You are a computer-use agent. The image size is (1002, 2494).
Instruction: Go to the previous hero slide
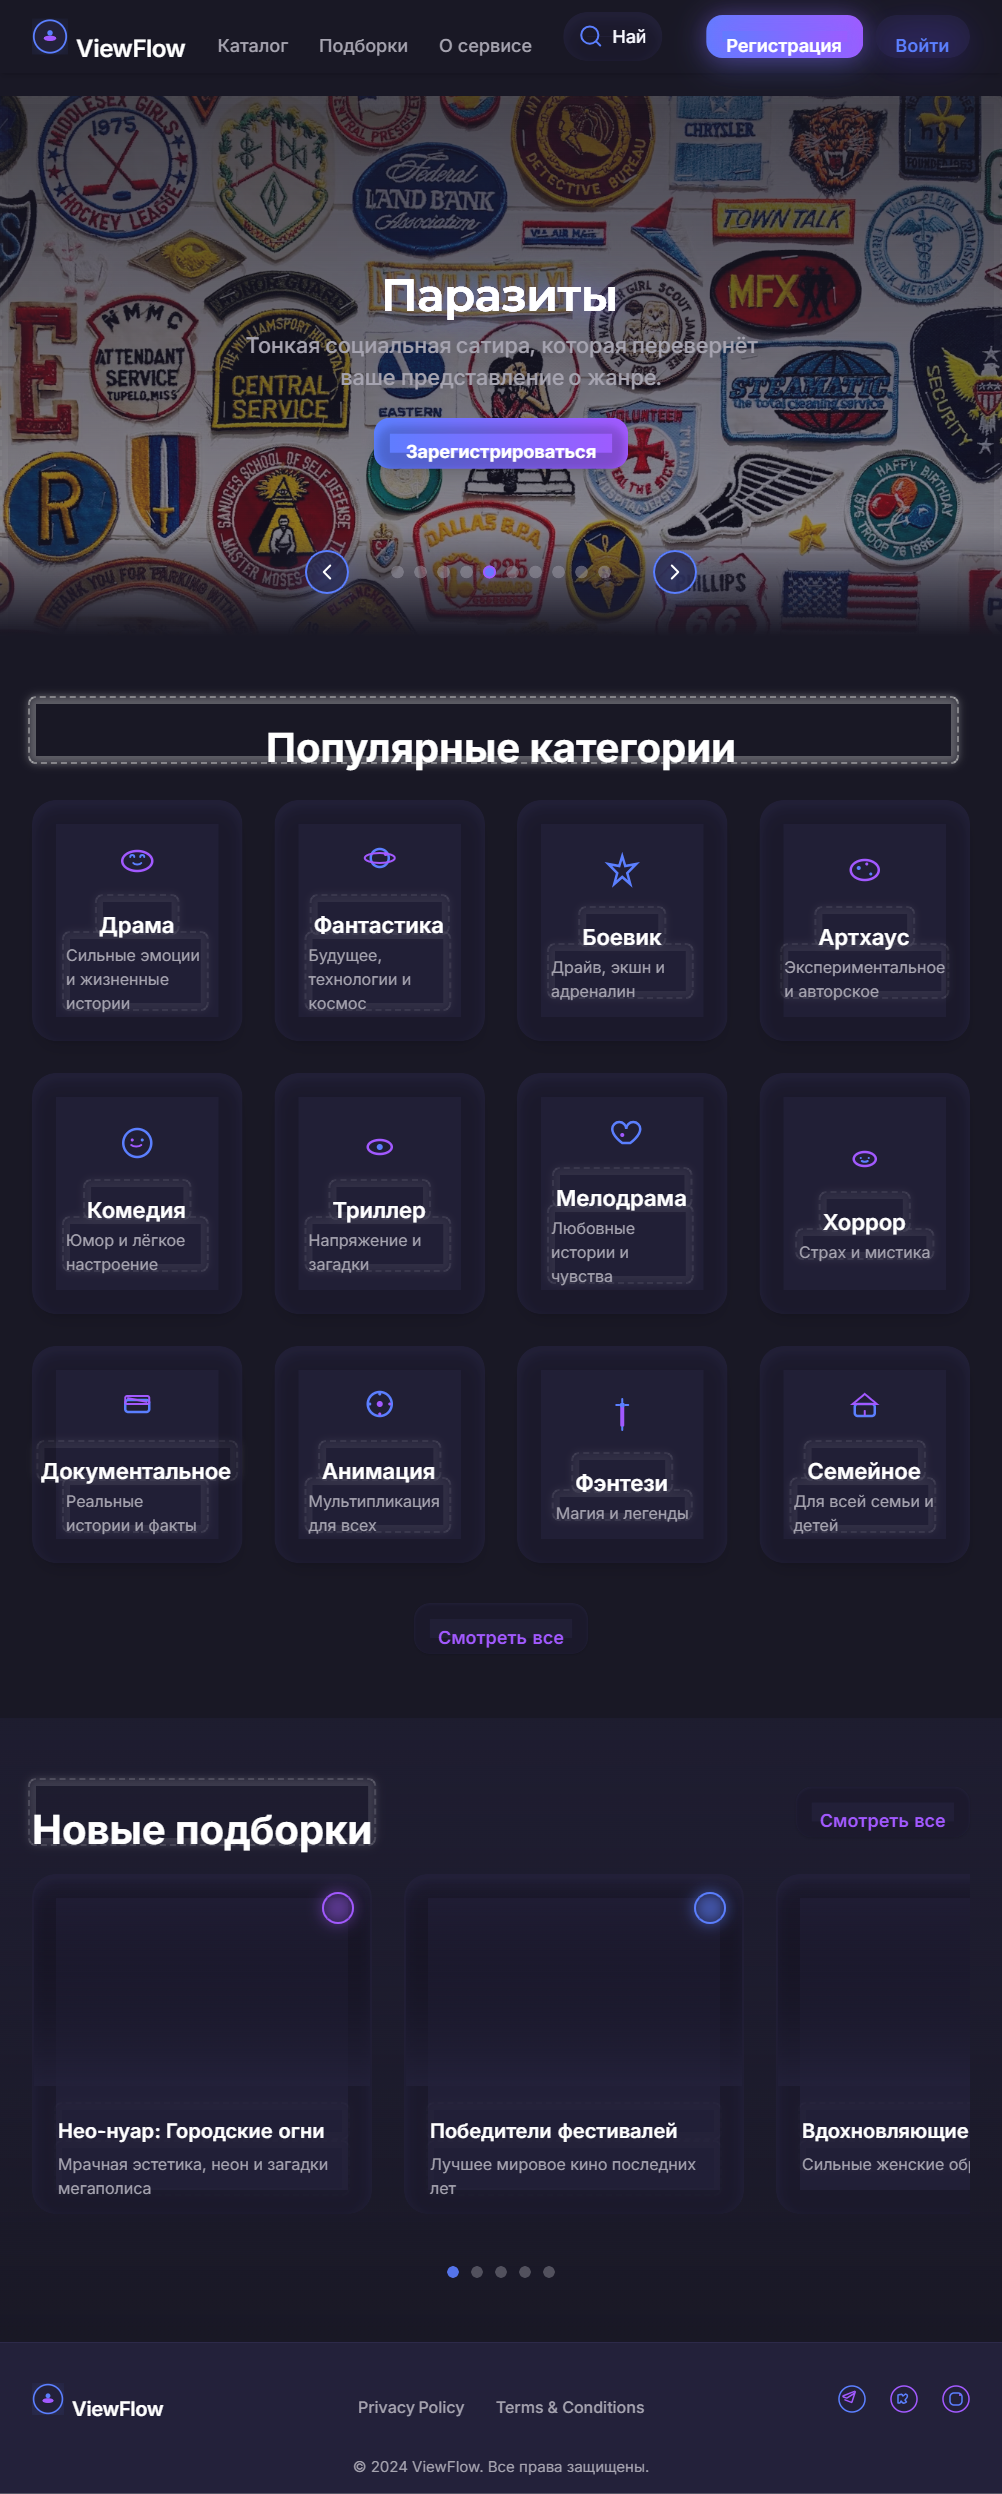click(x=327, y=572)
